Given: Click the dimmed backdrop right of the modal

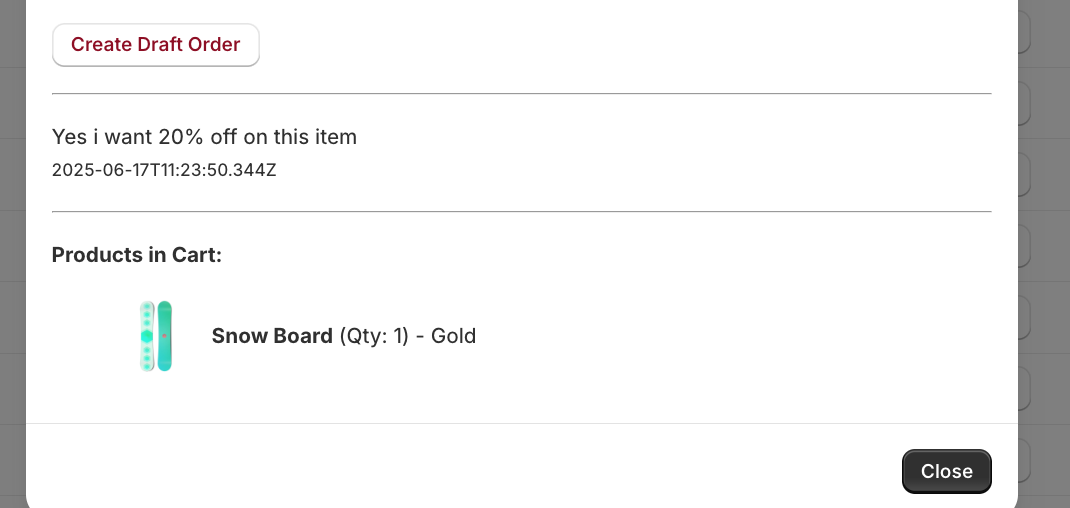Looking at the screenshot, I should (x=1044, y=250).
